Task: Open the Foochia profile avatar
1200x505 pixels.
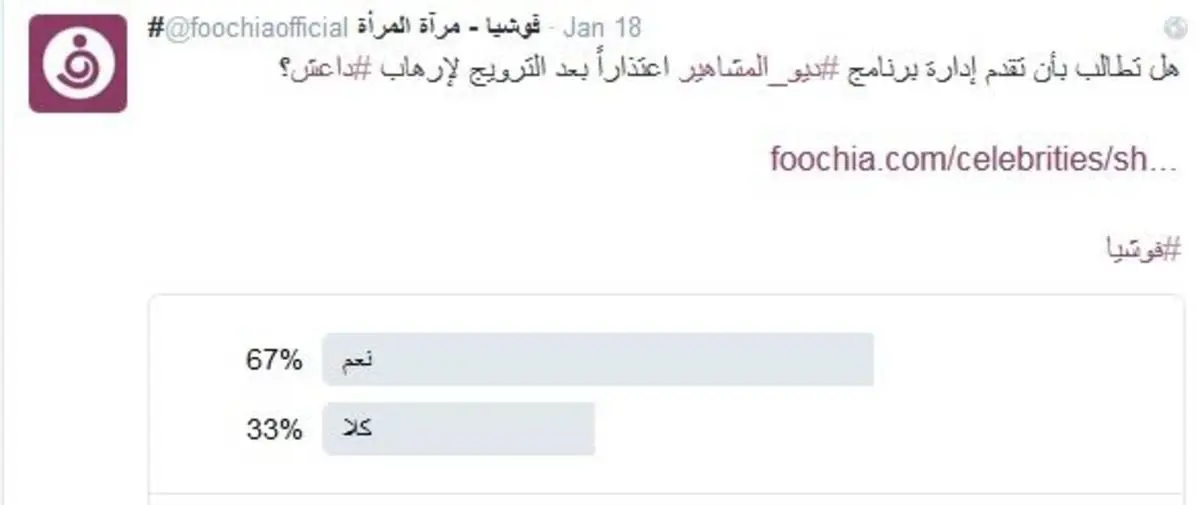Action: pyautogui.click(x=77, y=63)
